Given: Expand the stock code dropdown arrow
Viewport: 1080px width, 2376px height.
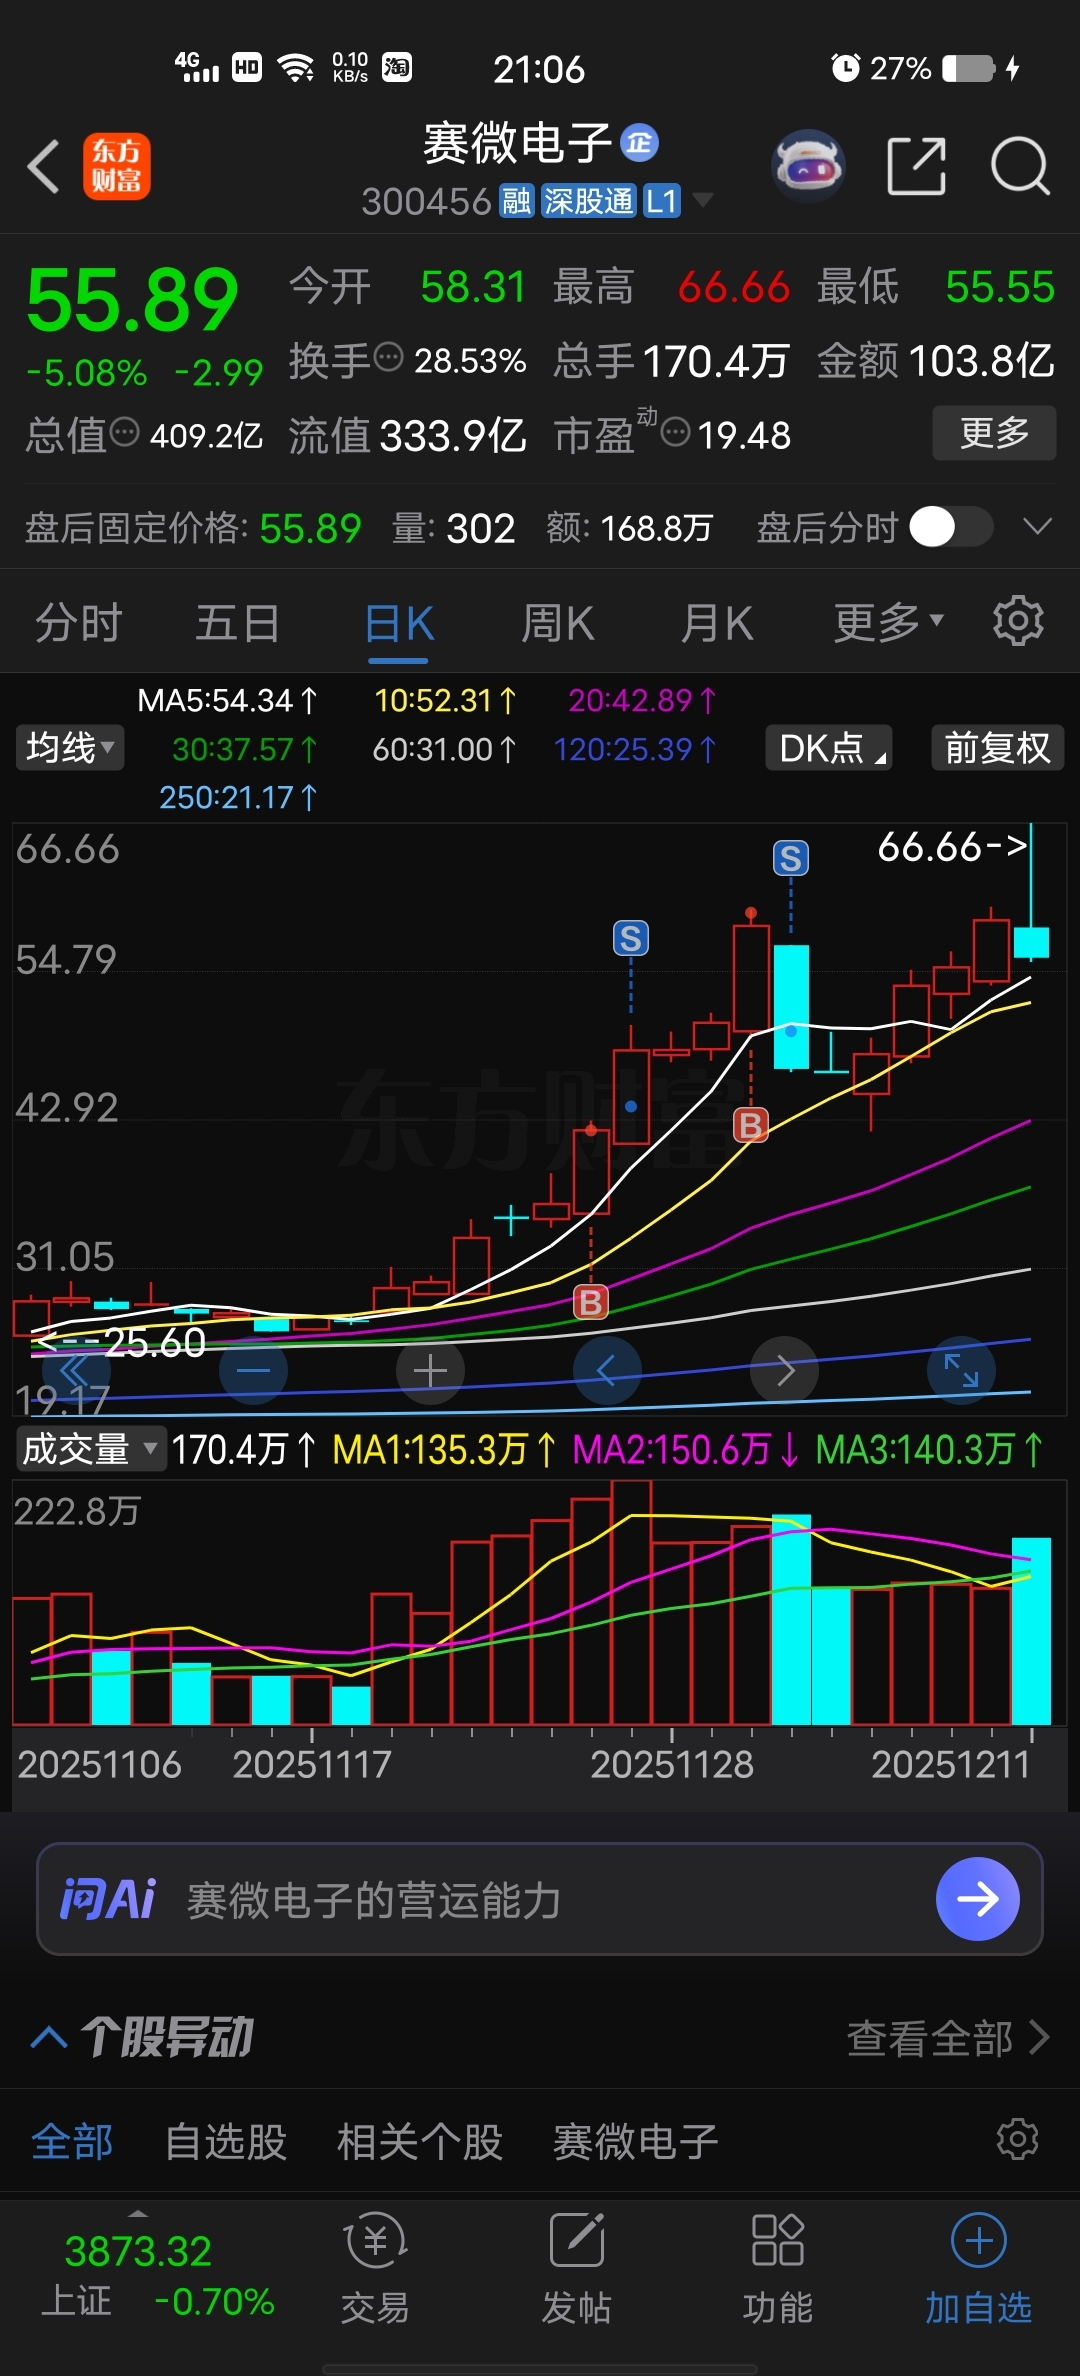Looking at the screenshot, I should [703, 200].
